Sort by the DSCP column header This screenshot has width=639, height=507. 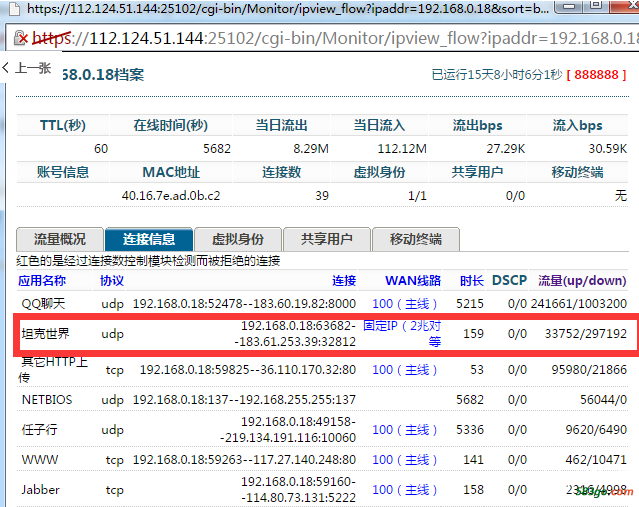509,280
